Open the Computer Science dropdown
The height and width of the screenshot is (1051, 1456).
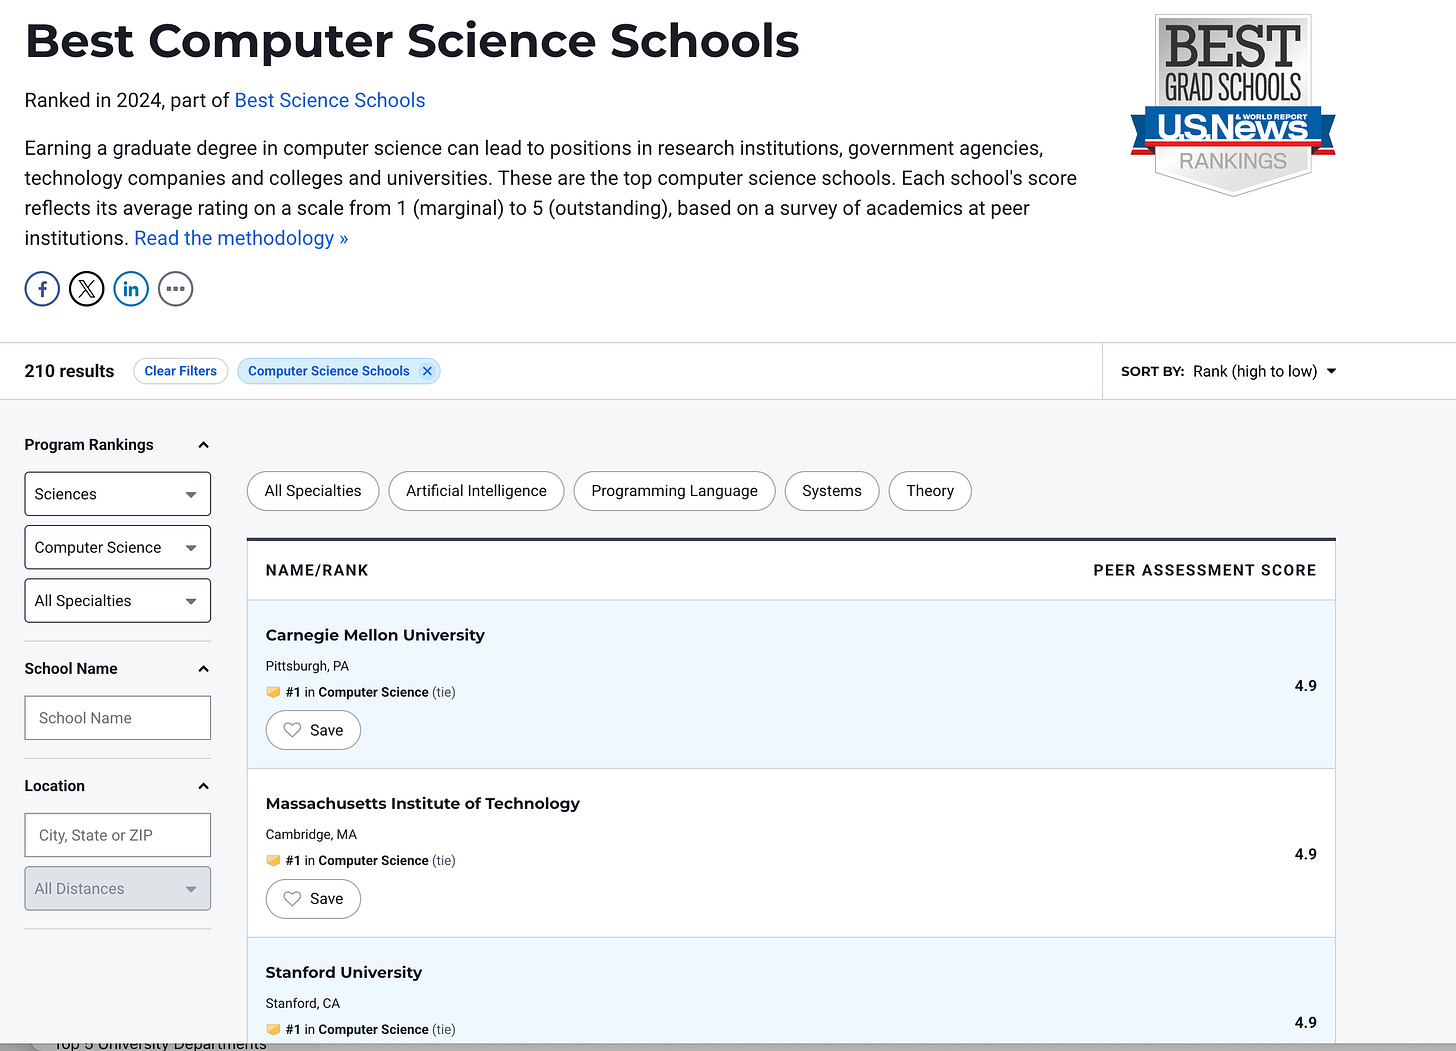(118, 548)
